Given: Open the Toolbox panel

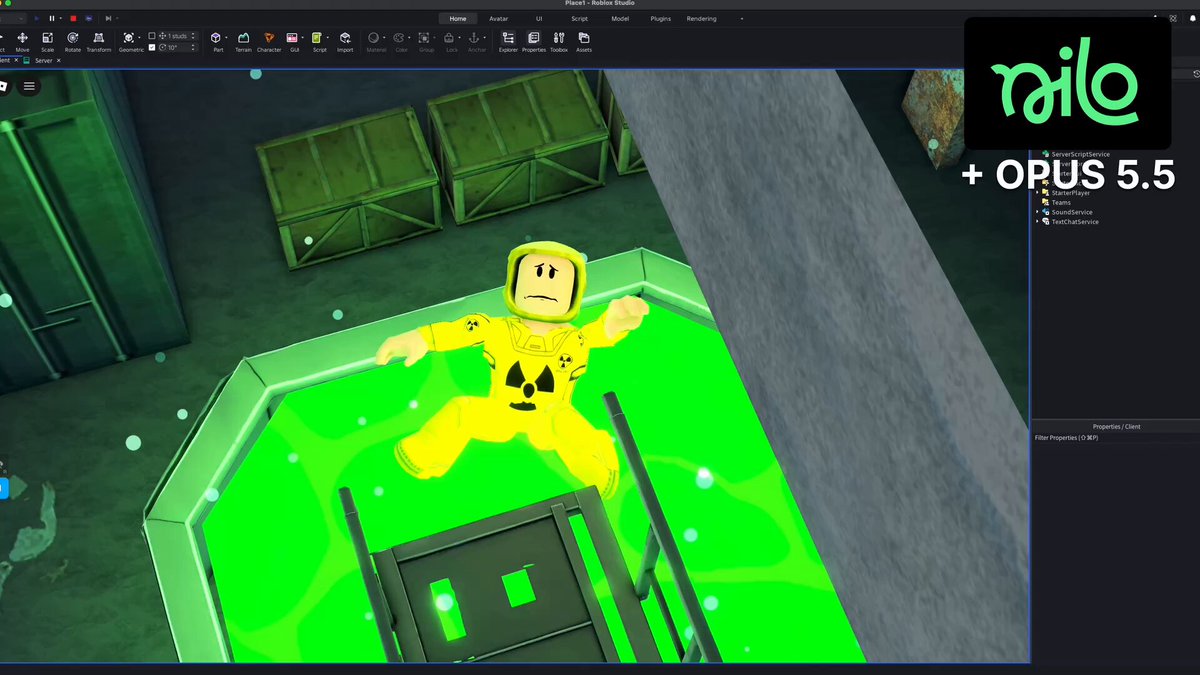Looking at the screenshot, I should [x=559, y=41].
